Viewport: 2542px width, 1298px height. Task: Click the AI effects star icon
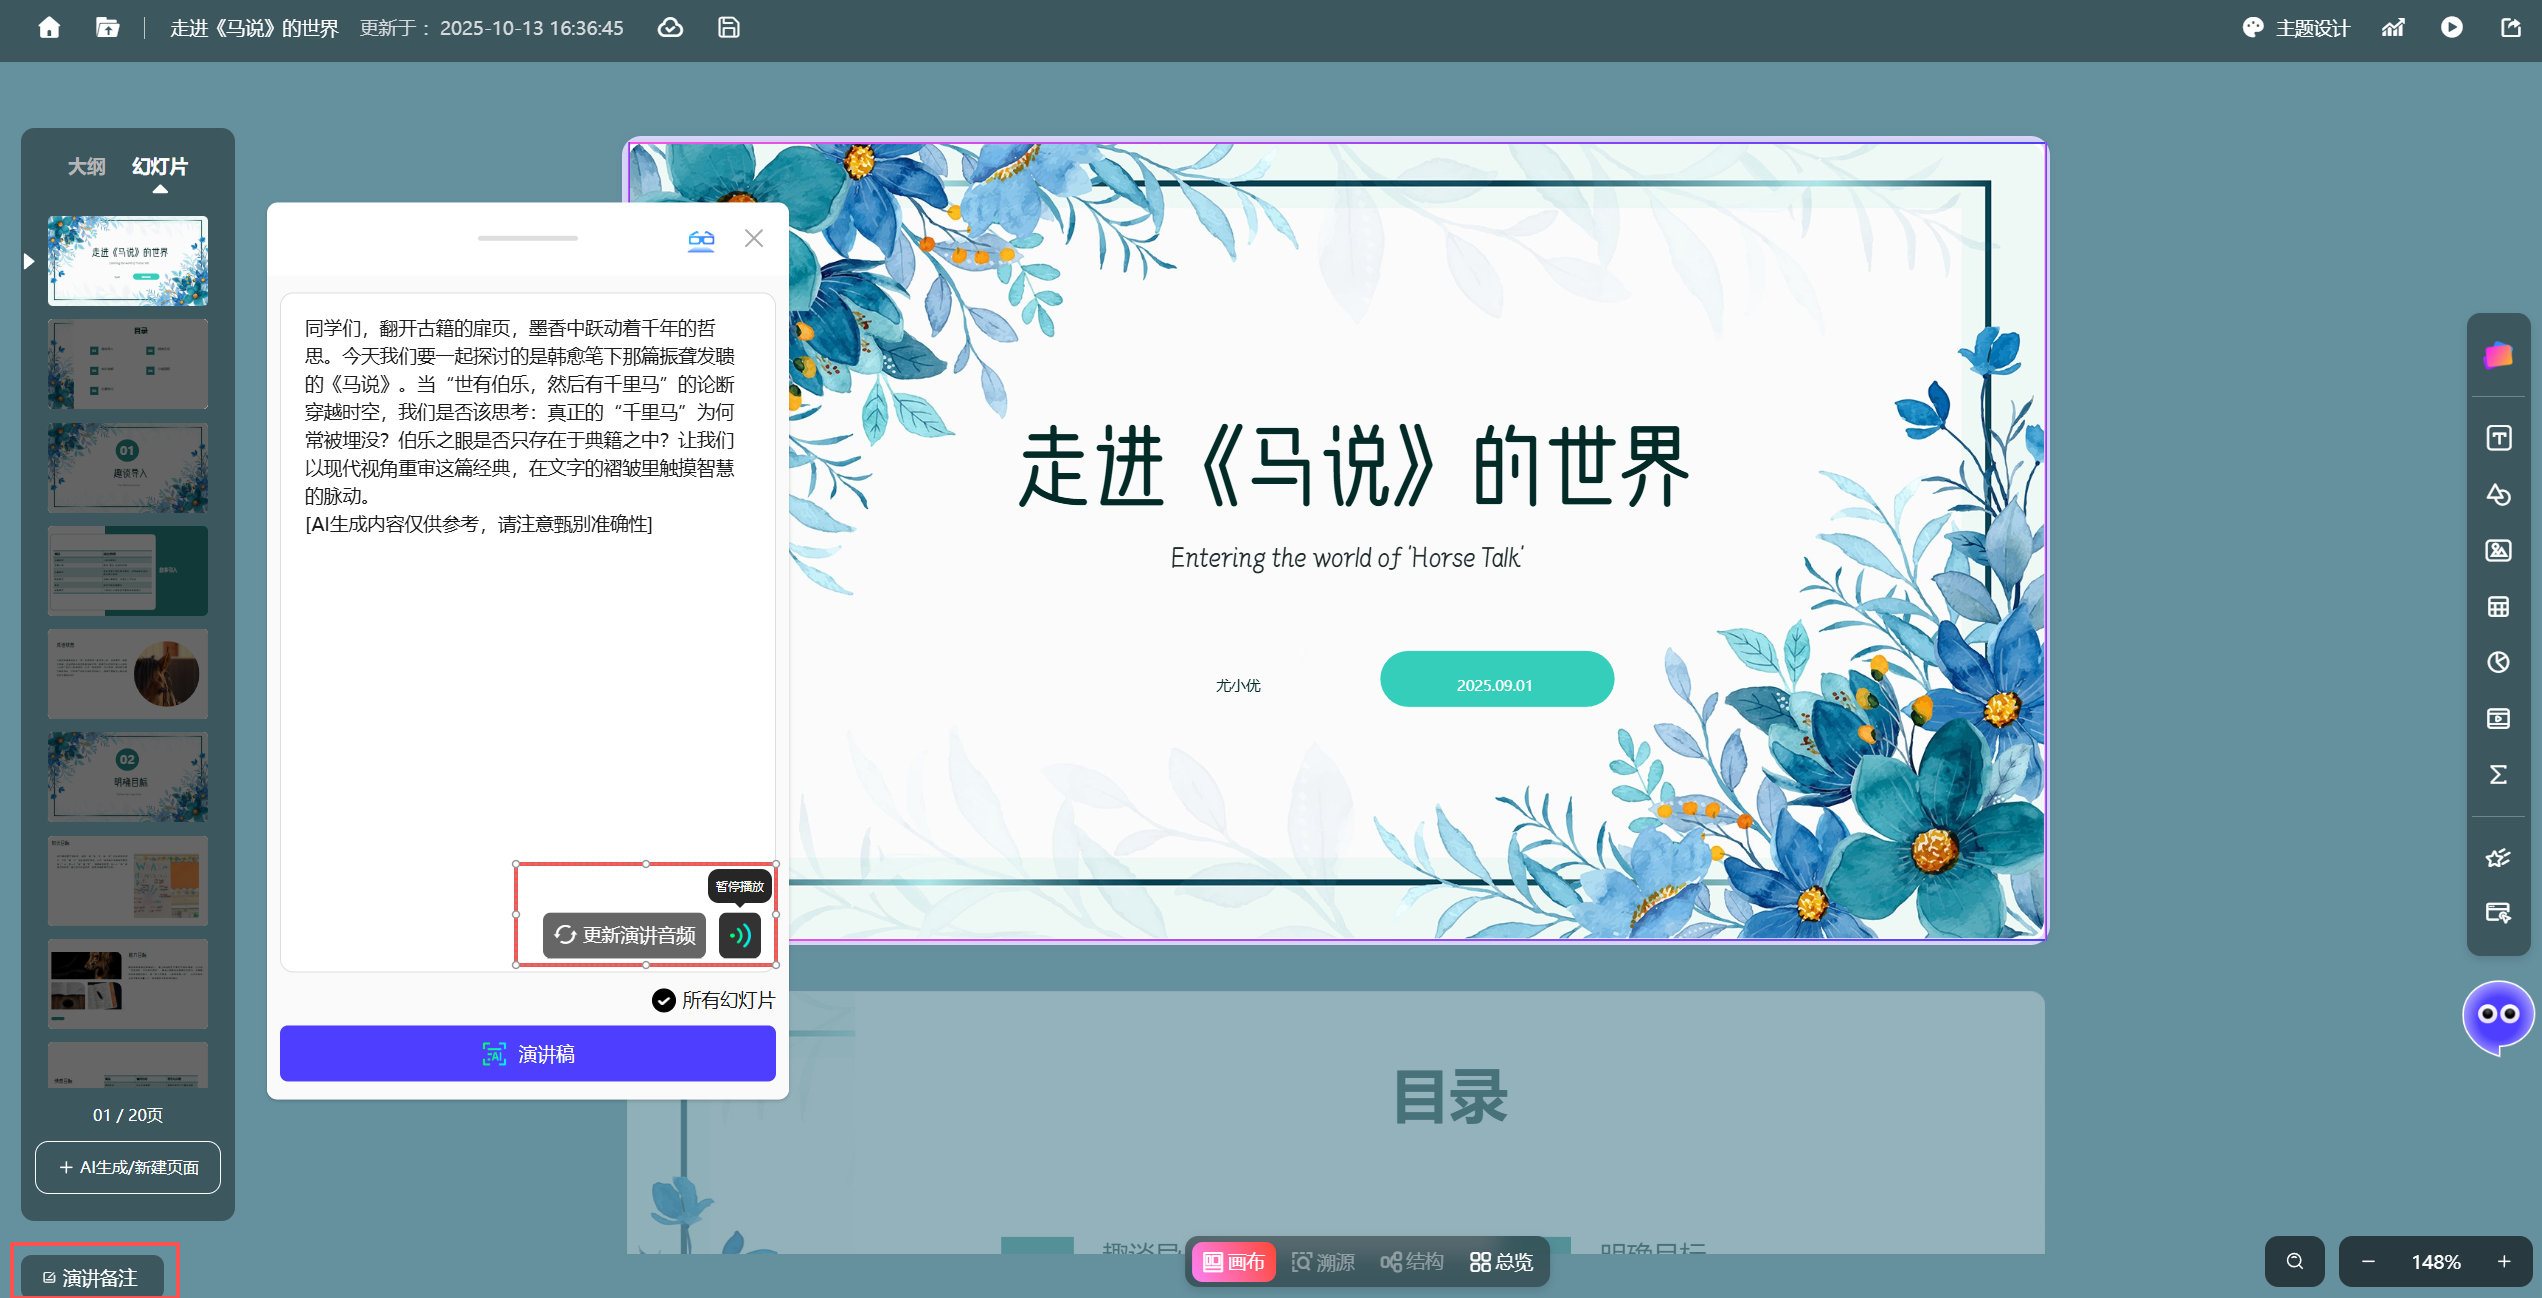2498,857
